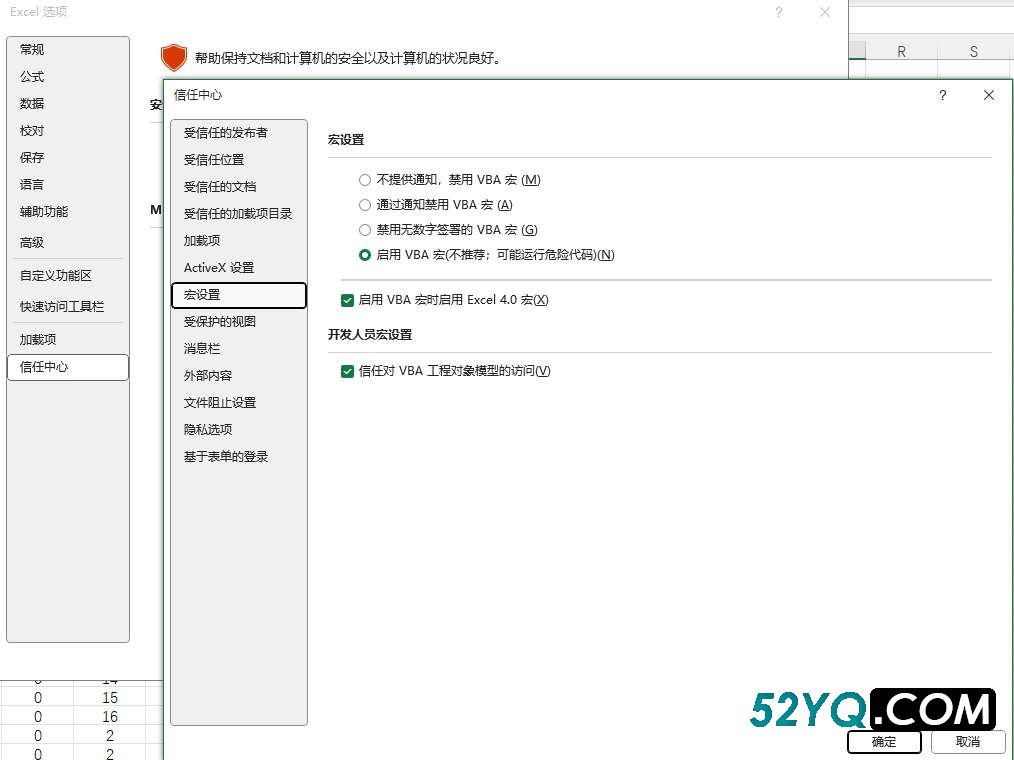The width and height of the screenshot is (1014, 760).
Task: Click column S header in spreadsheet
Action: (x=974, y=52)
